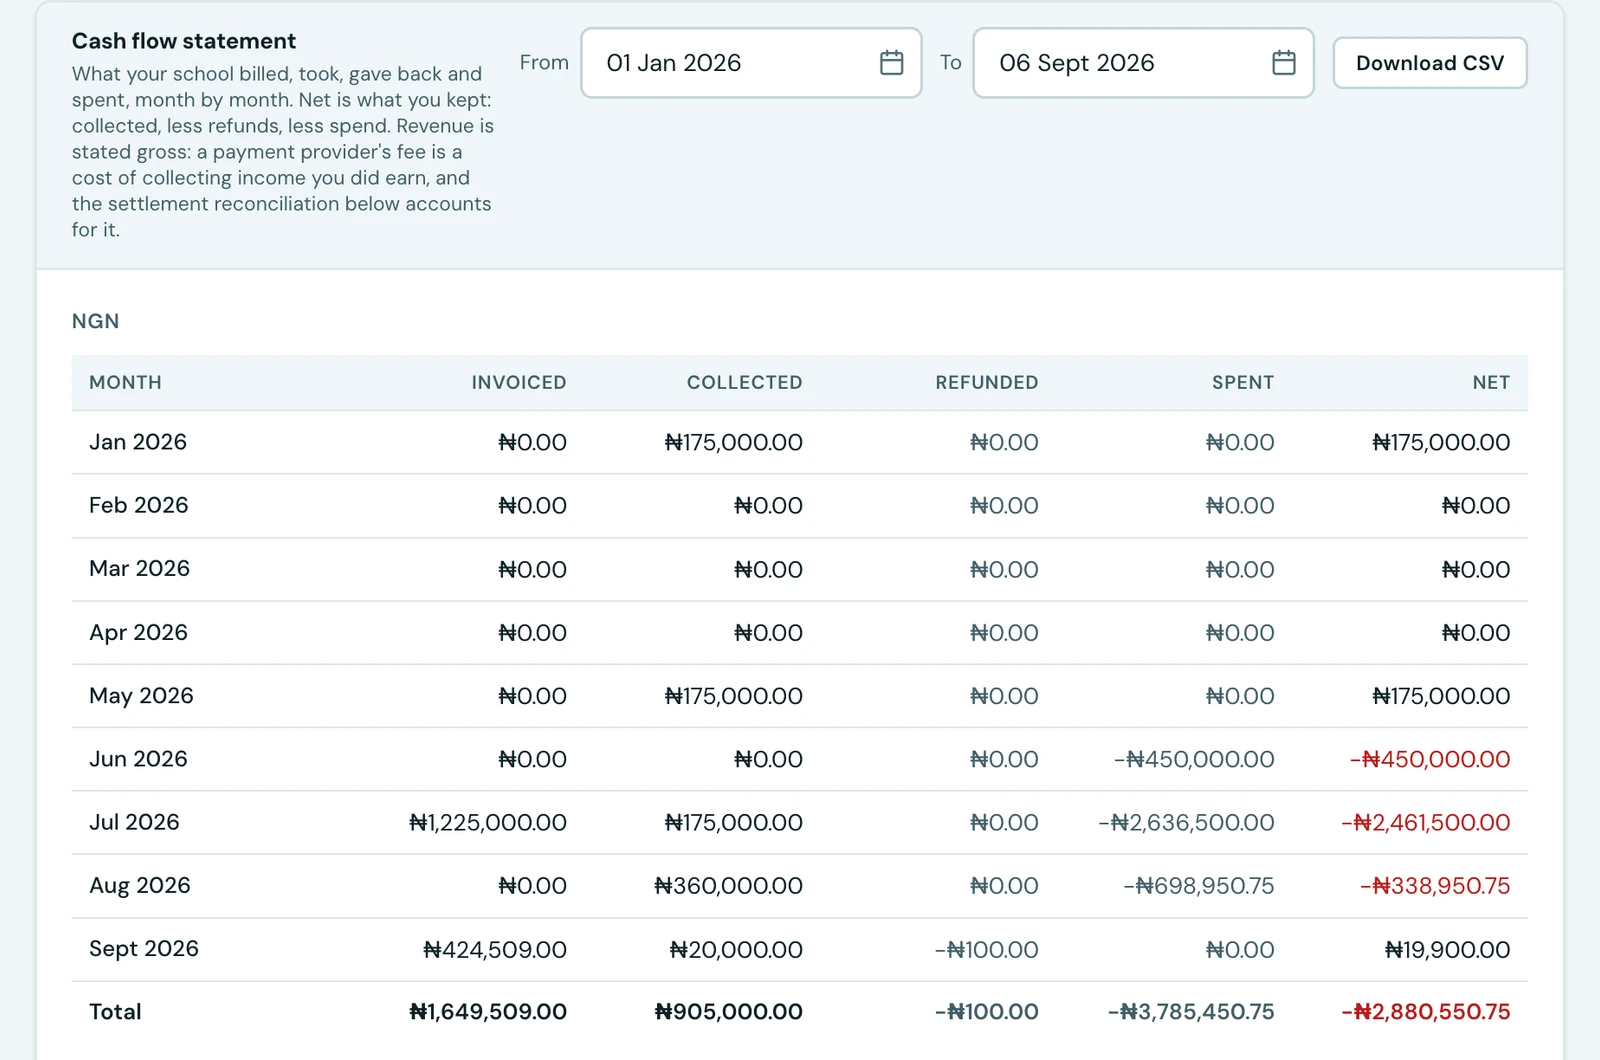Download the CSV of the cash flow

pos(1430,63)
